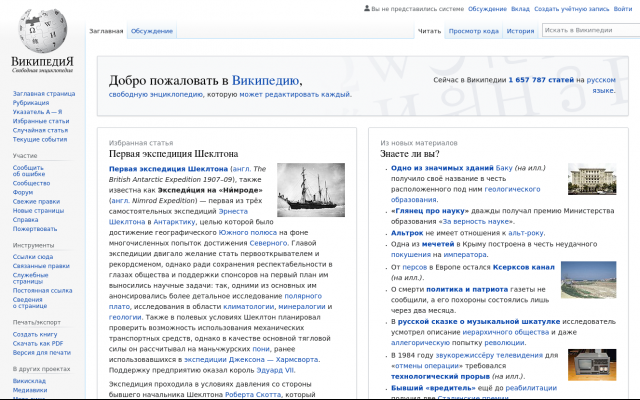Click the климатологии link

[249, 307]
